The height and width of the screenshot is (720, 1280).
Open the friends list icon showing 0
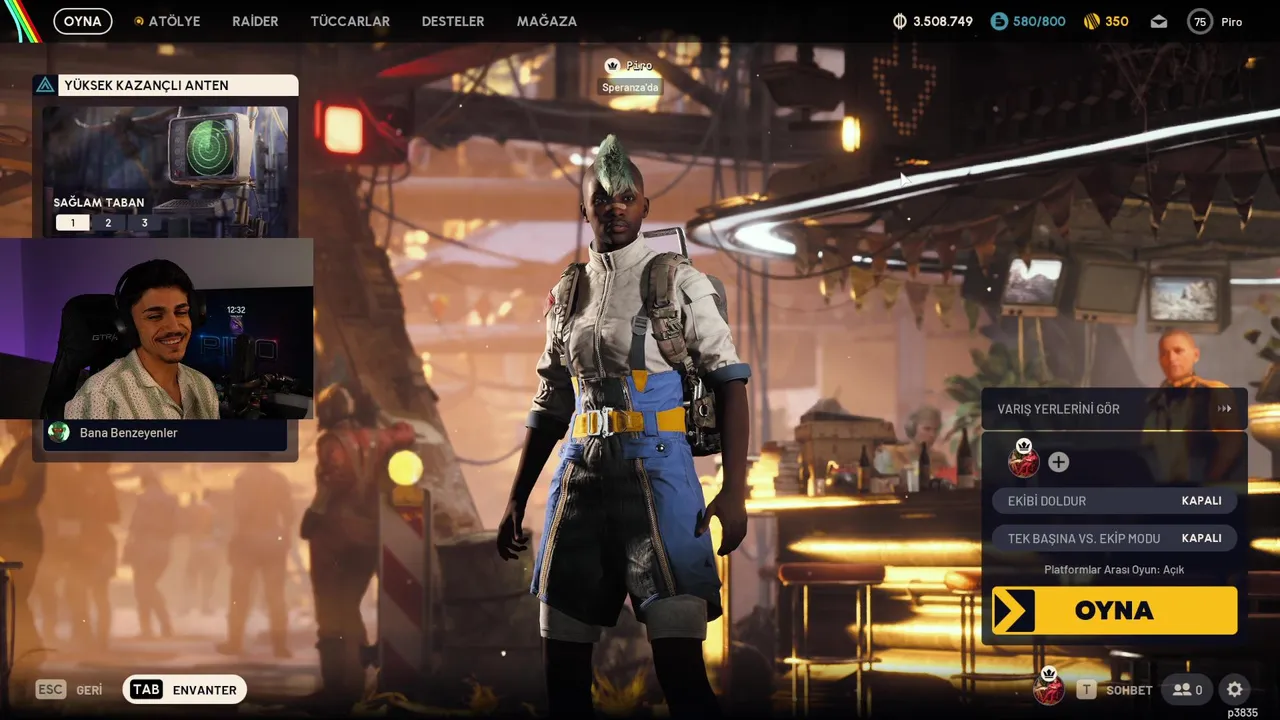click(x=1187, y=690)
